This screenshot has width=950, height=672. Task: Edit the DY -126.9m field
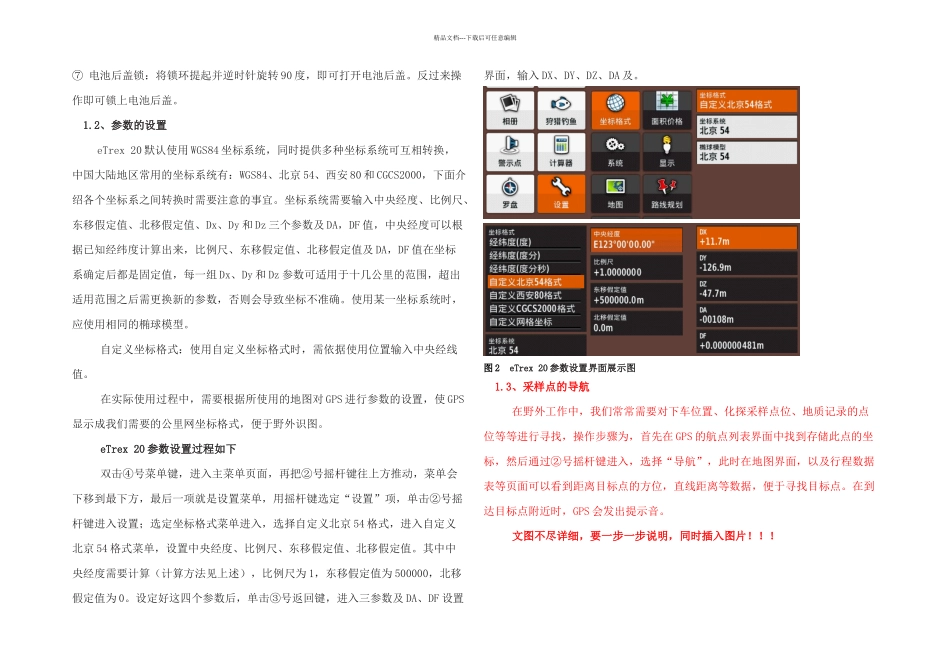(746, 264)
